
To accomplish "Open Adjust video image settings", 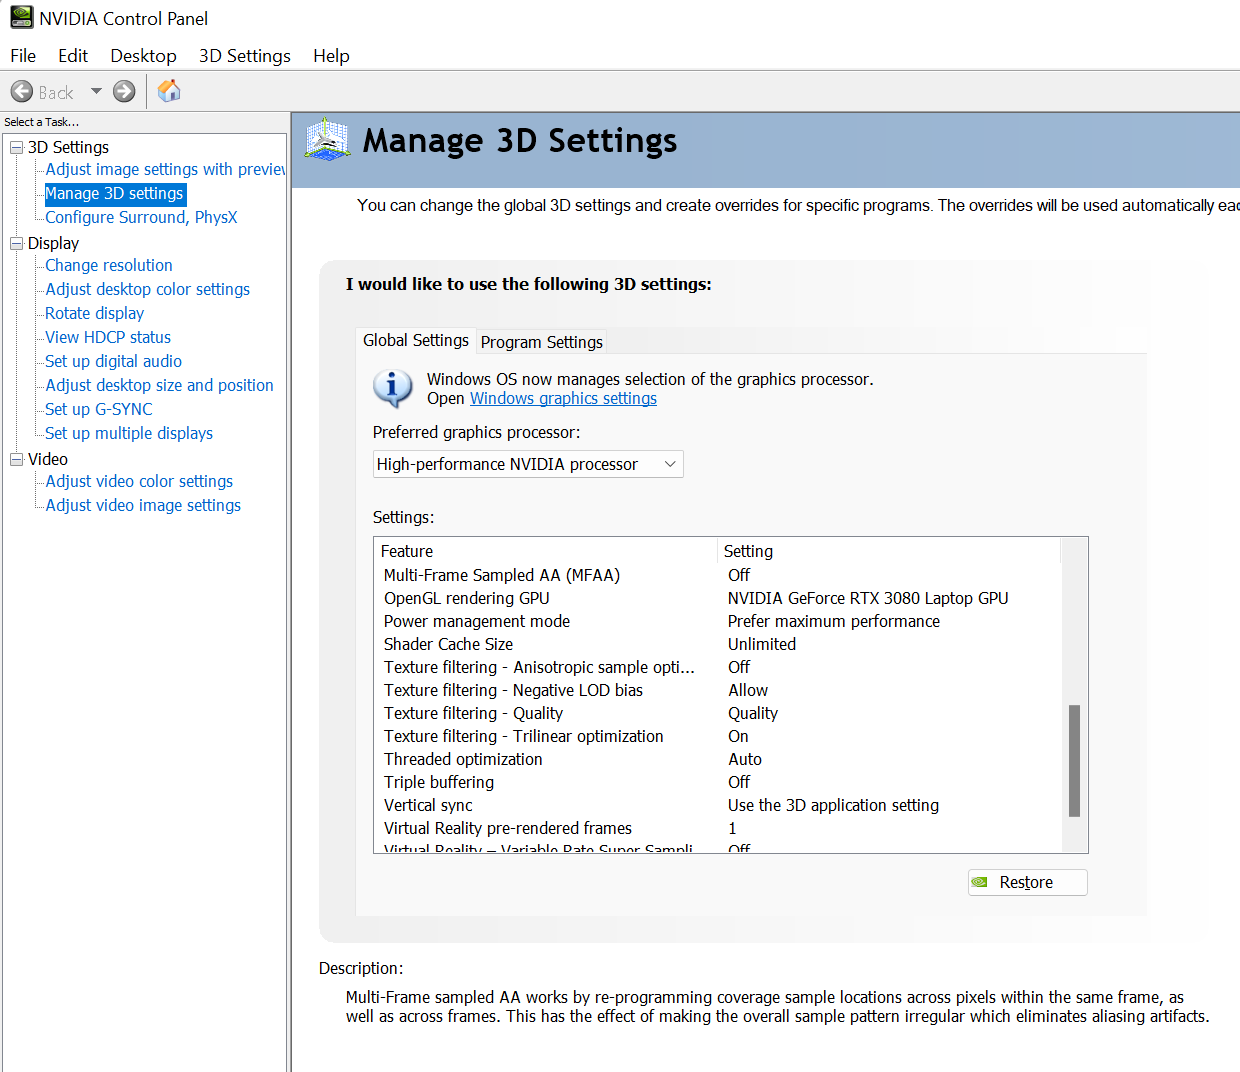I will tap(143, 505).
